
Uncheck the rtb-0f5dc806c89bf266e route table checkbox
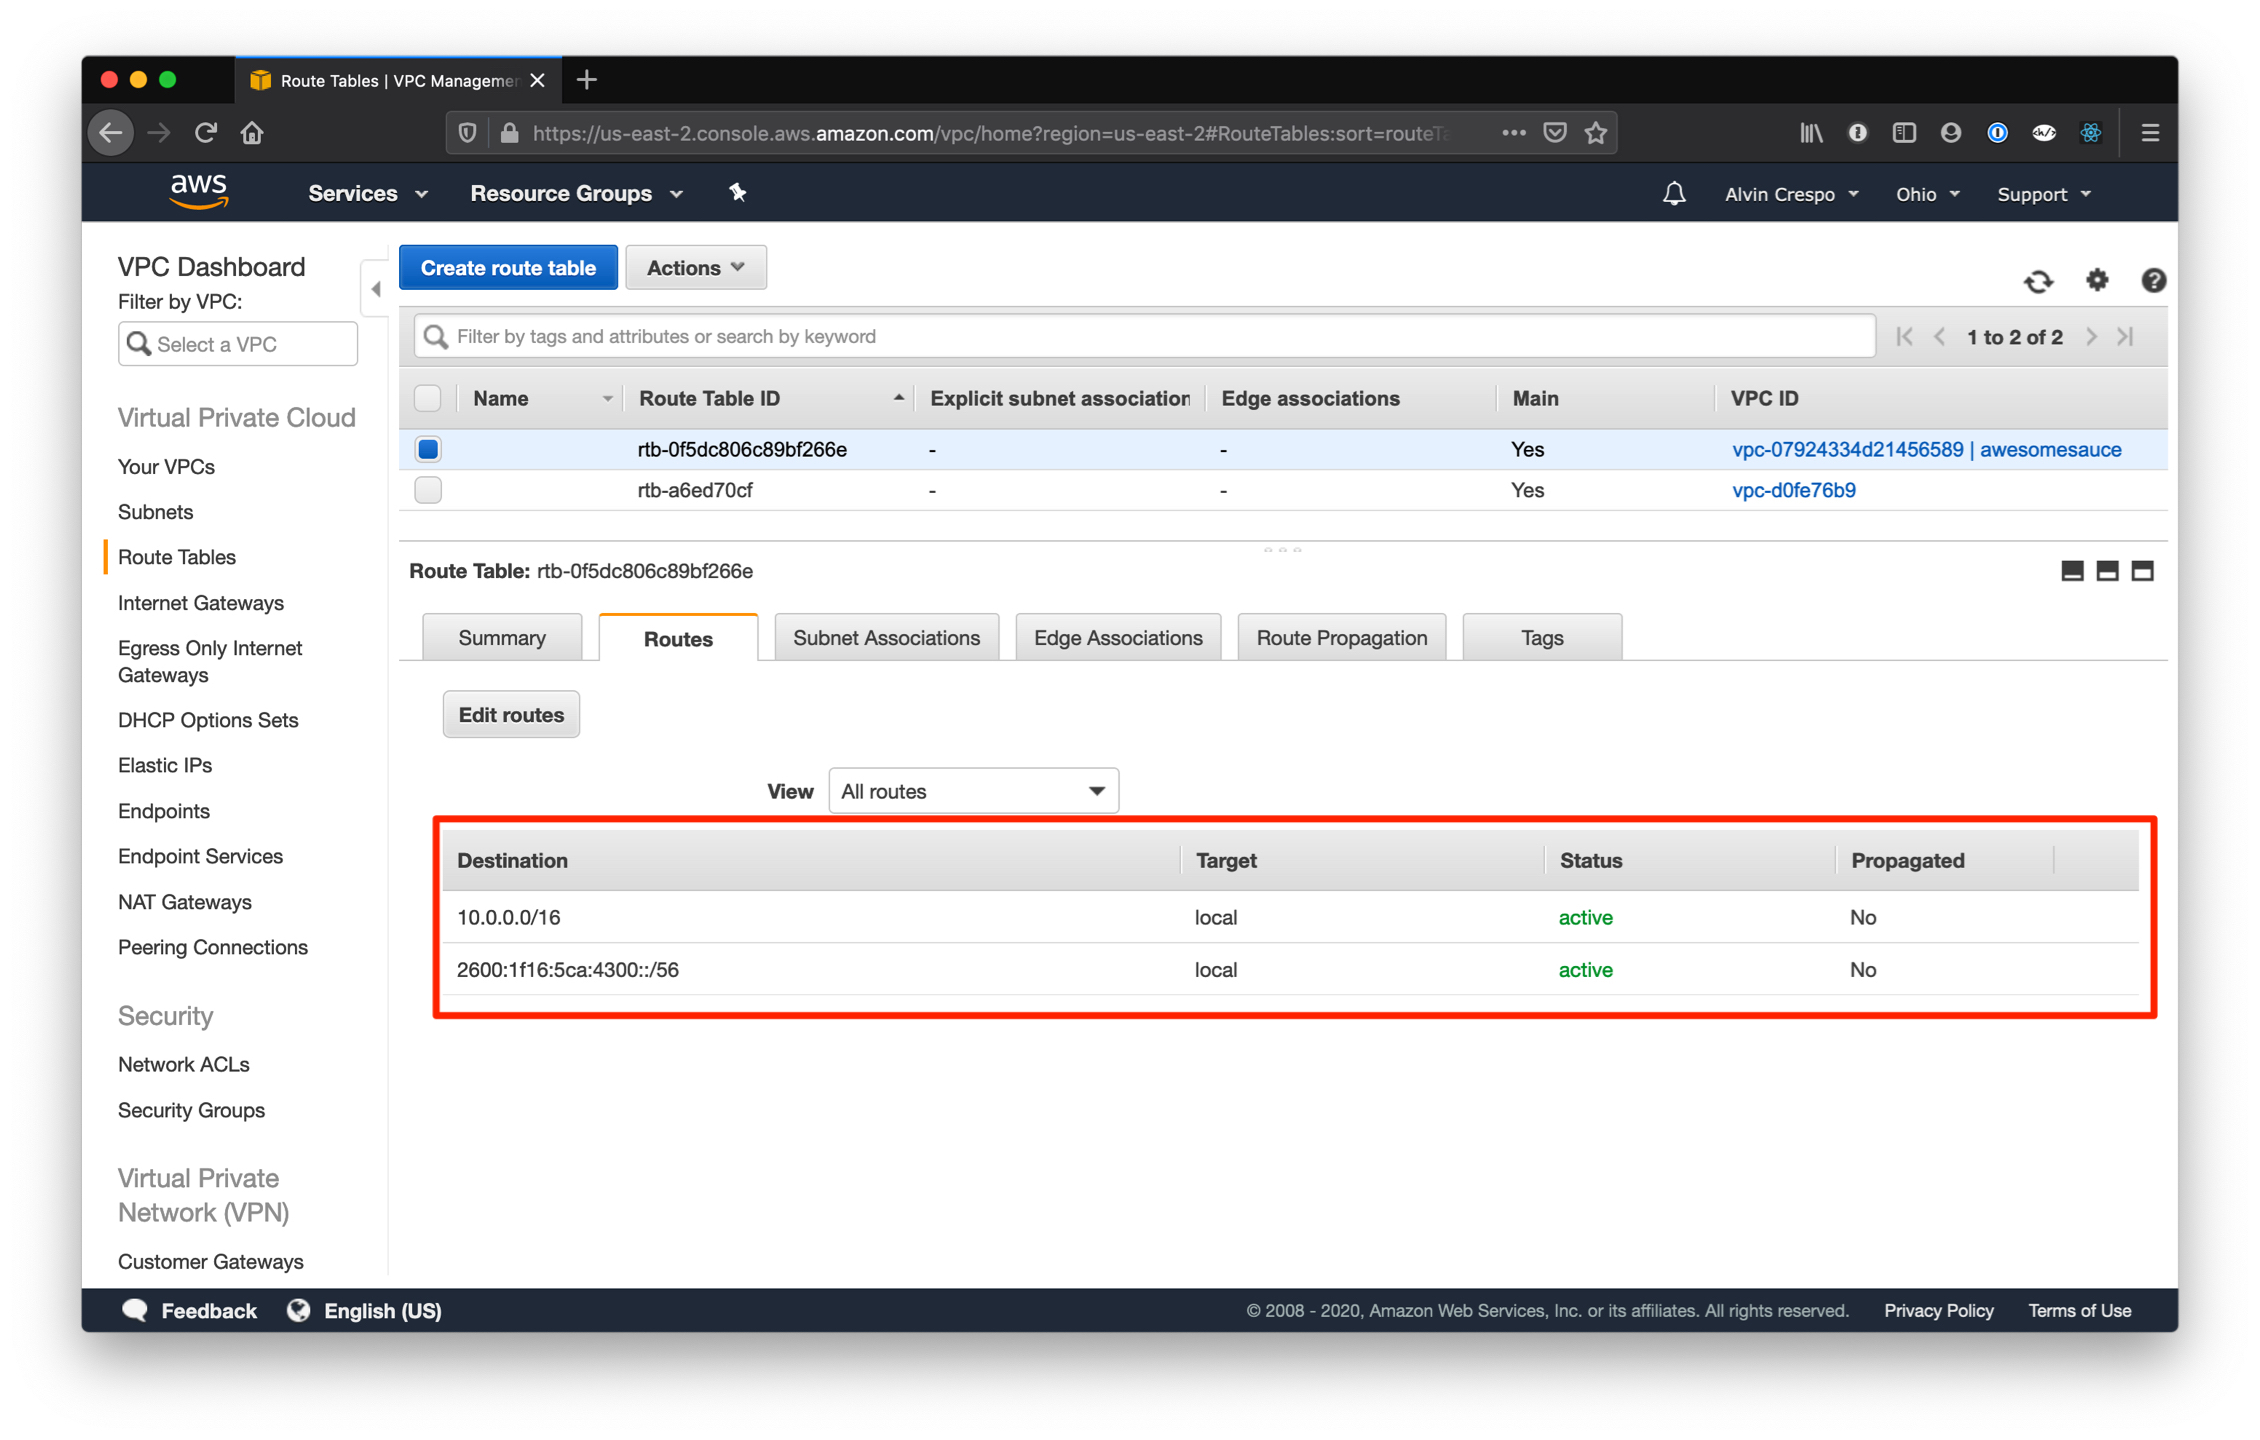(427, 449)
